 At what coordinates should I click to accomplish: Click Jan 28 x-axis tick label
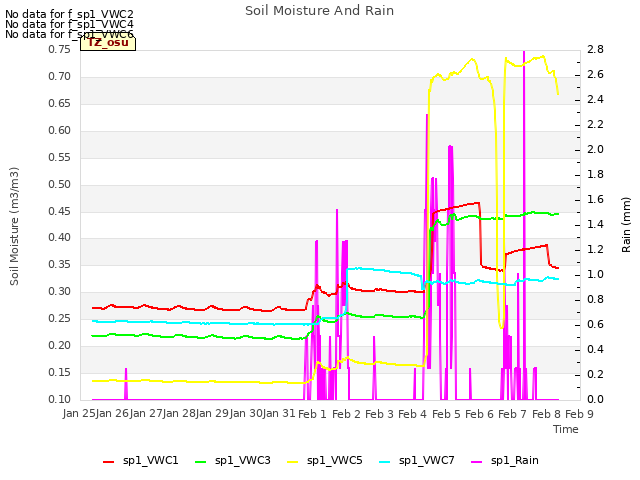click(x=180, y=414)
